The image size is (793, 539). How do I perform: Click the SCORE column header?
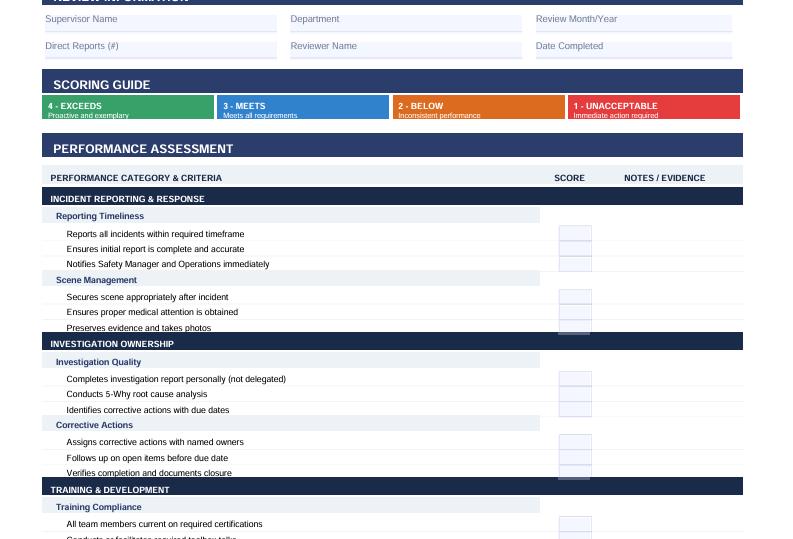click(569, 178)
